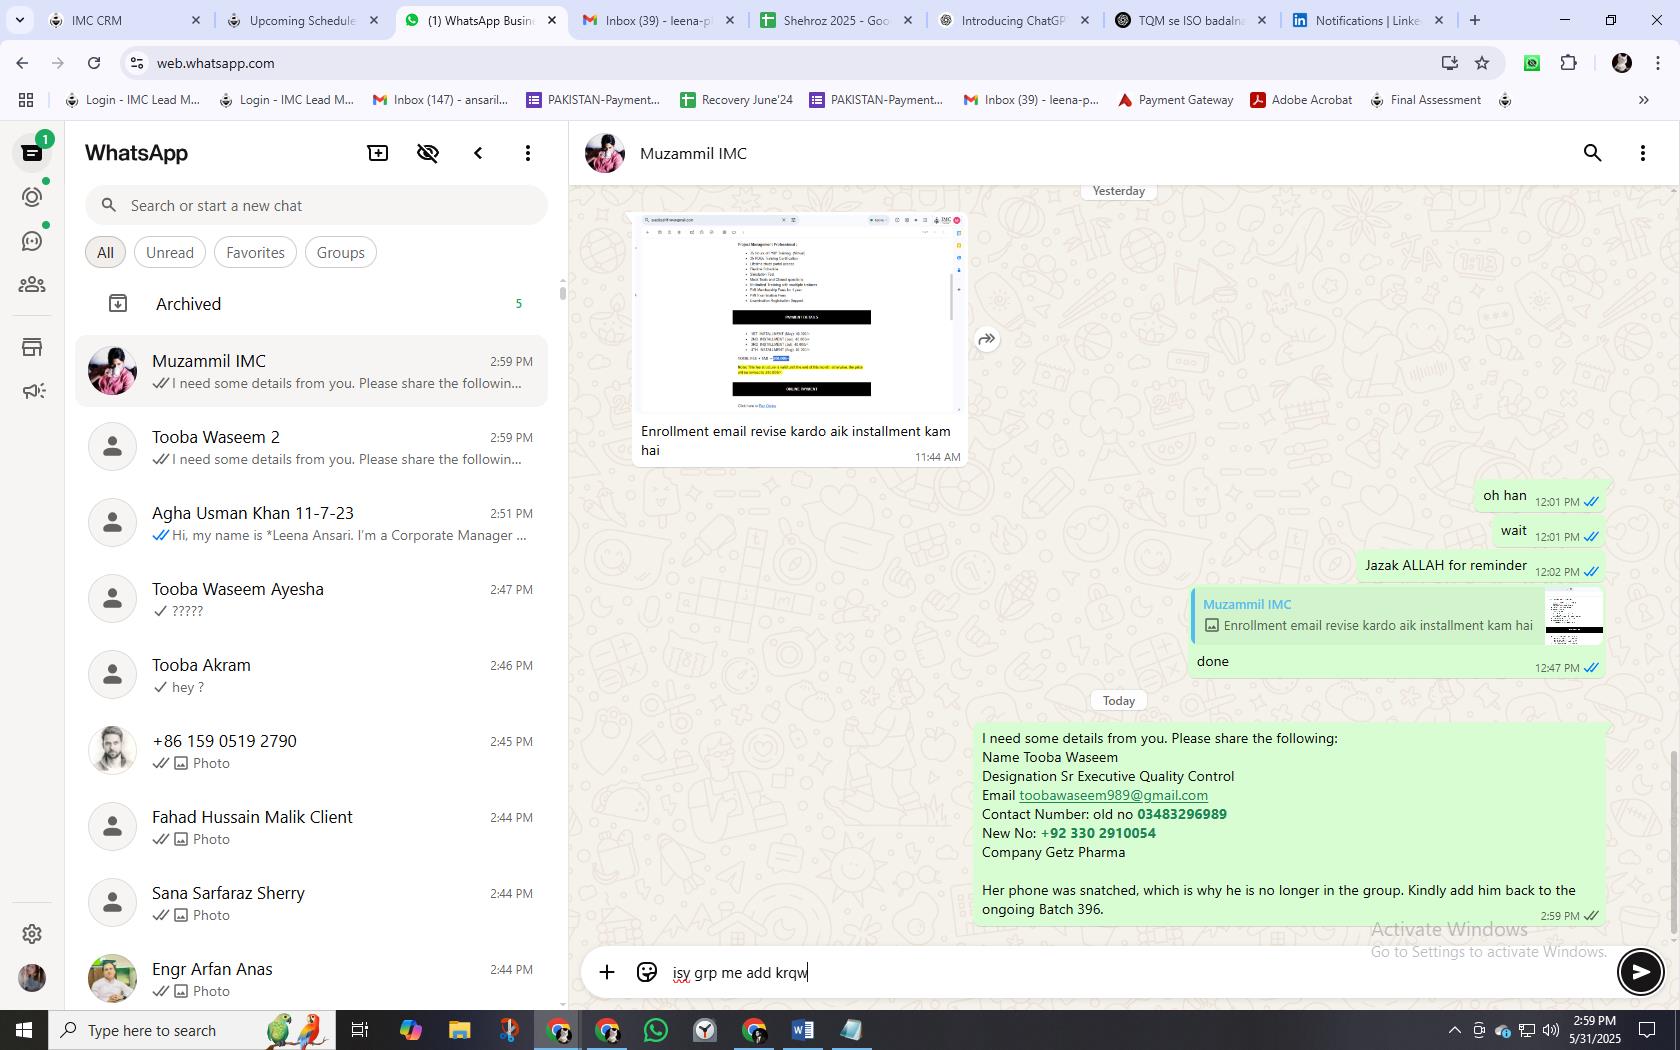Select the Groups chat filter

[341, 253]
